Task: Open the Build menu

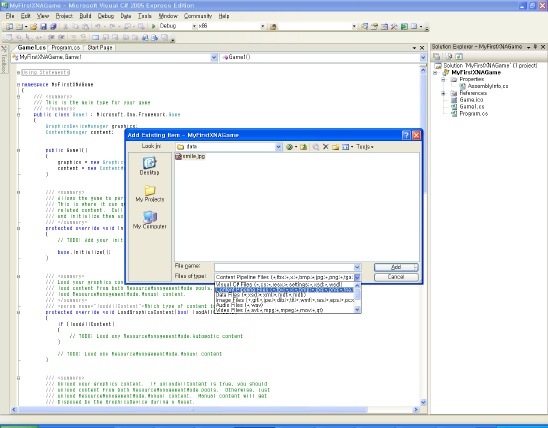Action: [x=85, y=16]
